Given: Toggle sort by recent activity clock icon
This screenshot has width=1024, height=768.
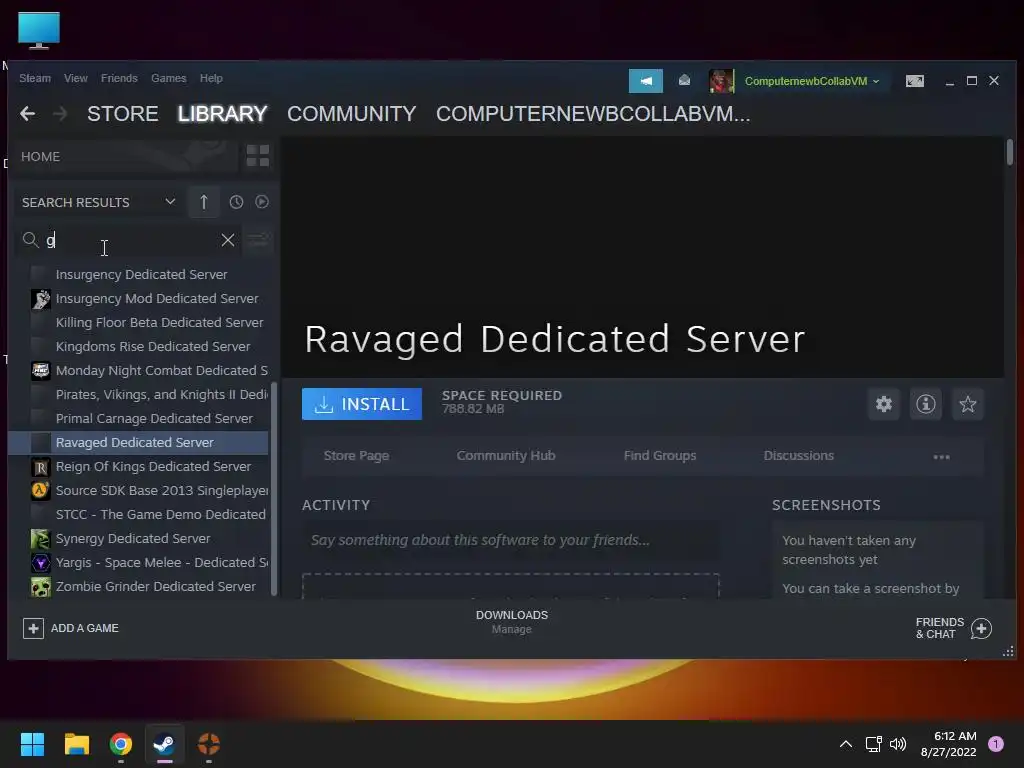Looking at the screenshot, I should [x=236, y=202].
